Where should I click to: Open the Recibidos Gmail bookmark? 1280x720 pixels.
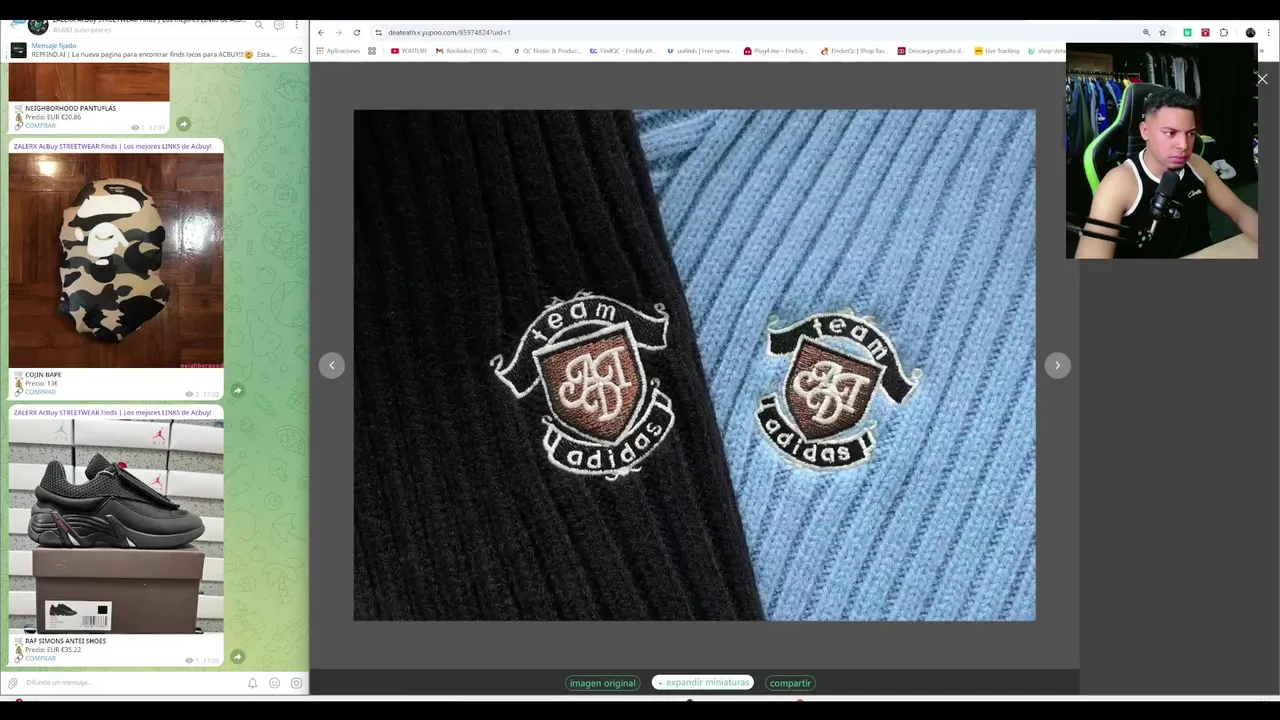tap(469, 51)
